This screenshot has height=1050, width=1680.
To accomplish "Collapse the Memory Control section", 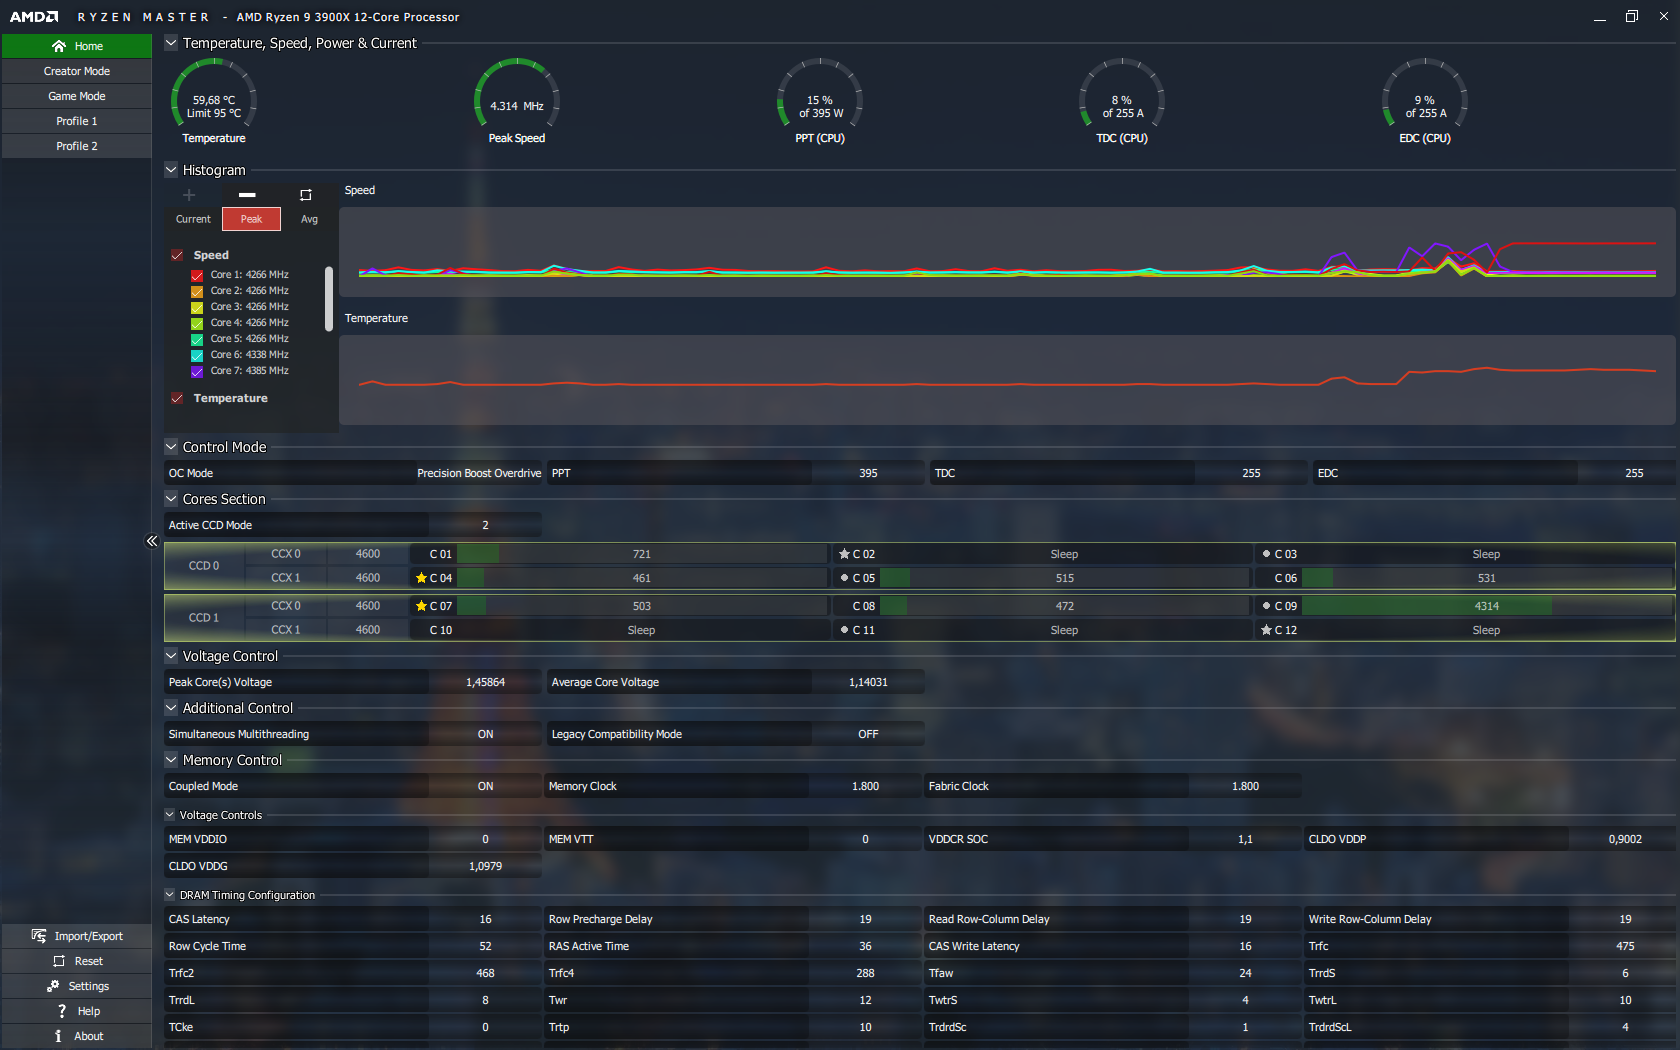I will tap(171, 760).
